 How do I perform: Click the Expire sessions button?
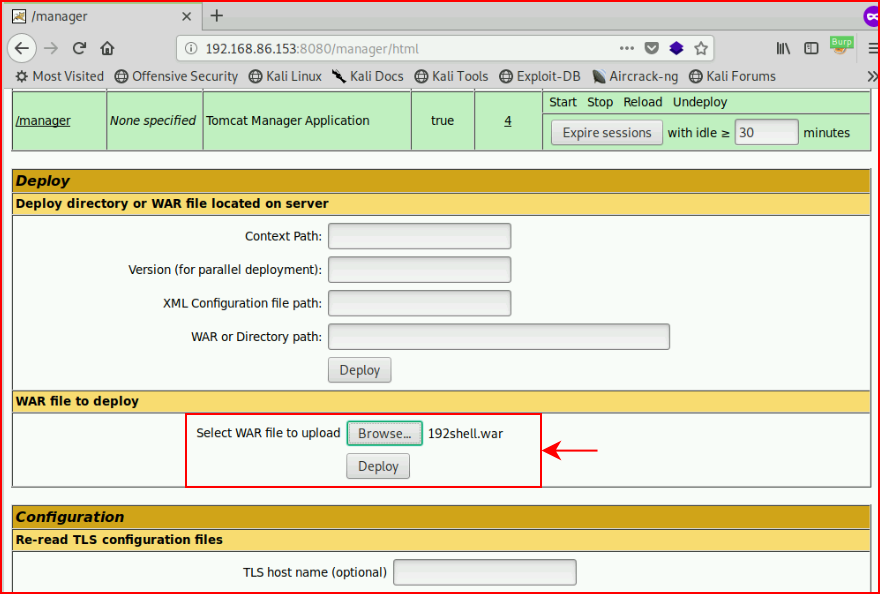pyautogui.click(x=607, y=132)
